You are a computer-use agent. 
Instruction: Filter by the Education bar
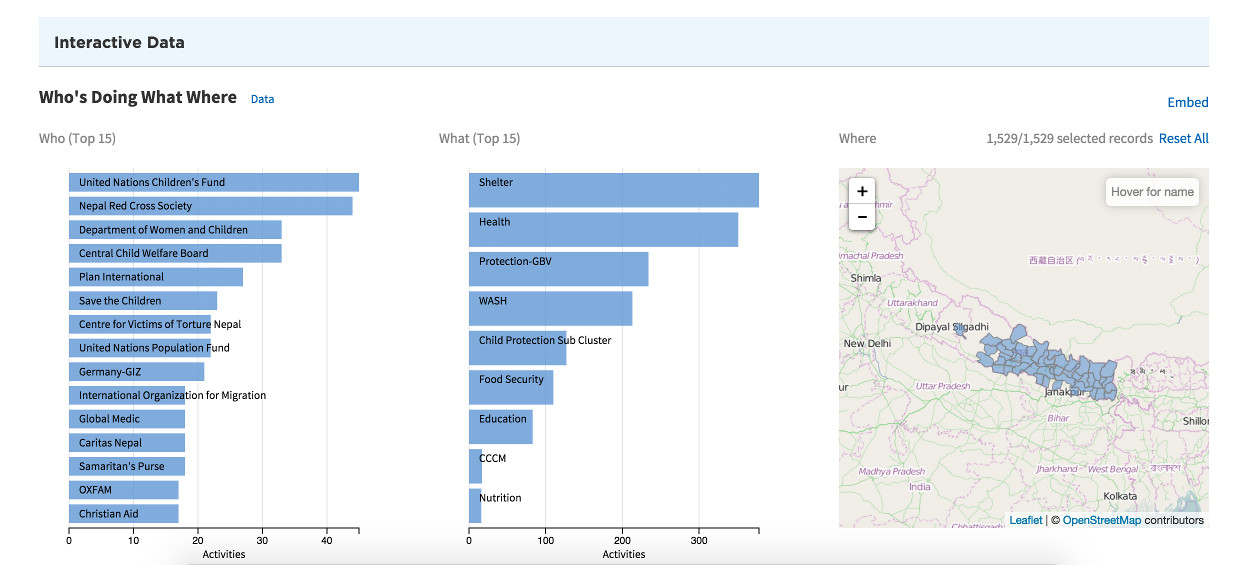click(501, 426)
